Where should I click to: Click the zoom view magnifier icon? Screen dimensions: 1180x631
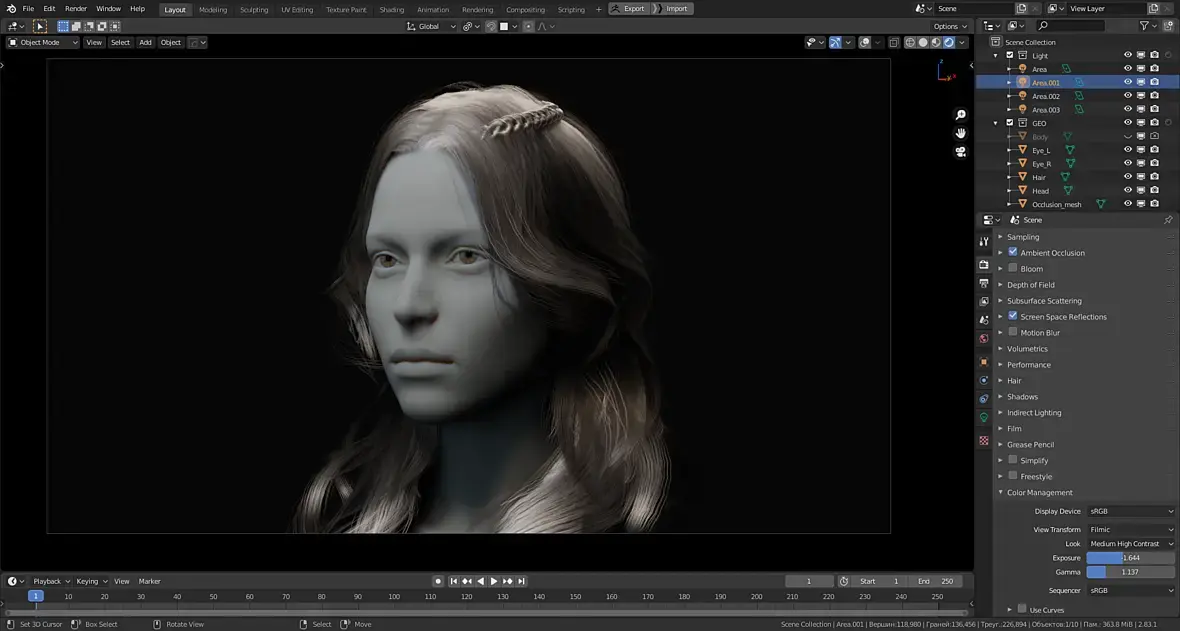(960, 115)
